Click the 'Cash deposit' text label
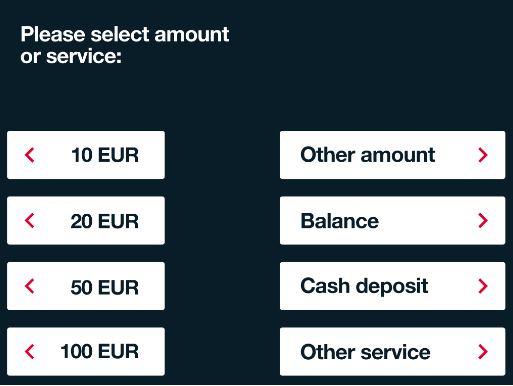The height and width of the screenshot is (386, 513). tap(364, 287)
